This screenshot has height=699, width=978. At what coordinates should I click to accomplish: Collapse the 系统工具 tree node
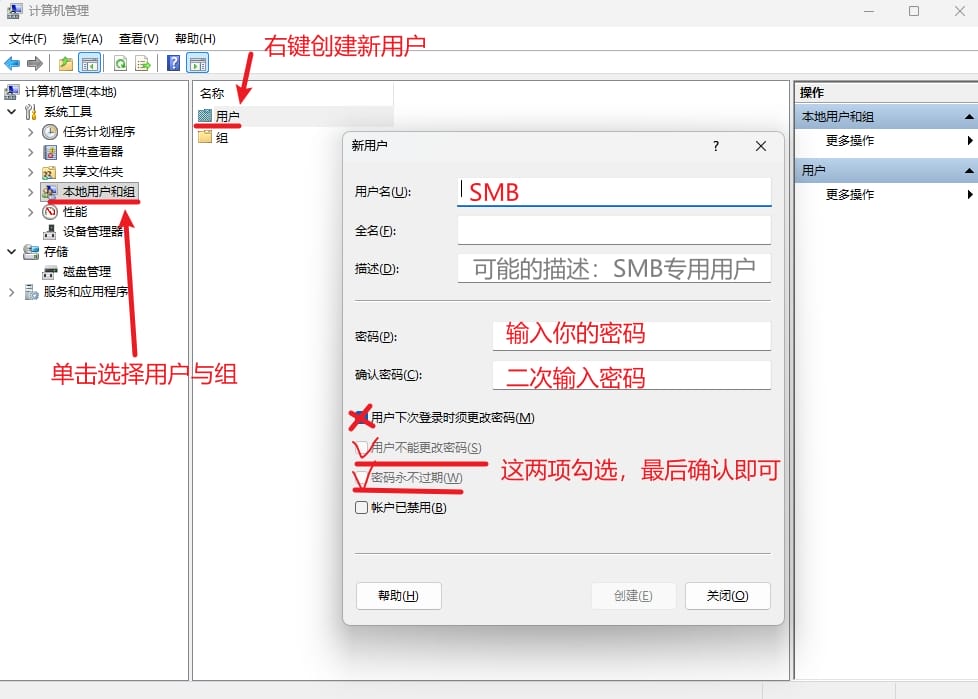coord(12,112)
